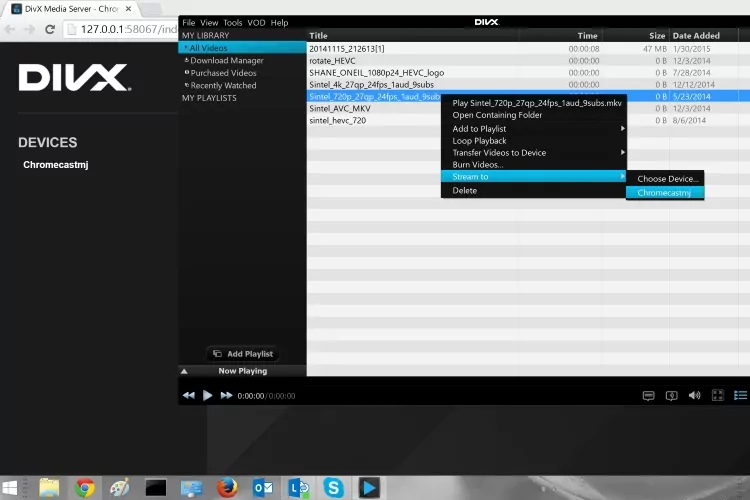Click the MY PLAYLISTS heading
This screenshot has height=500, width=750.
(209, 98)
